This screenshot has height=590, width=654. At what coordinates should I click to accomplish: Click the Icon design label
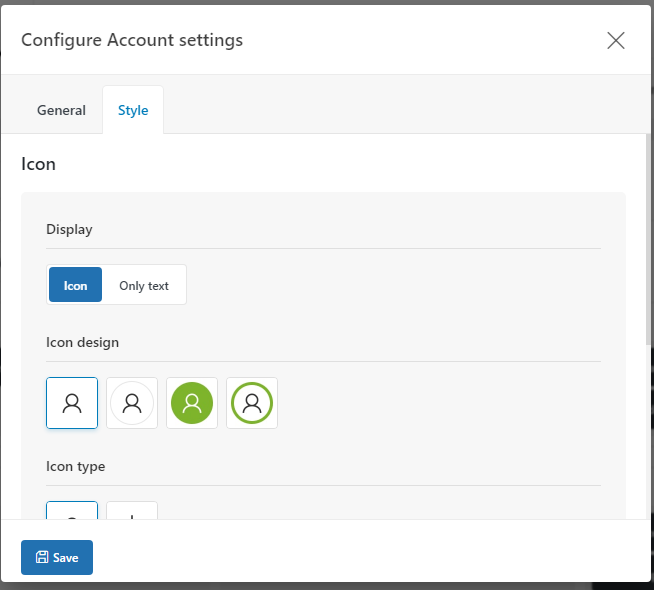click(x=83, y=342)
